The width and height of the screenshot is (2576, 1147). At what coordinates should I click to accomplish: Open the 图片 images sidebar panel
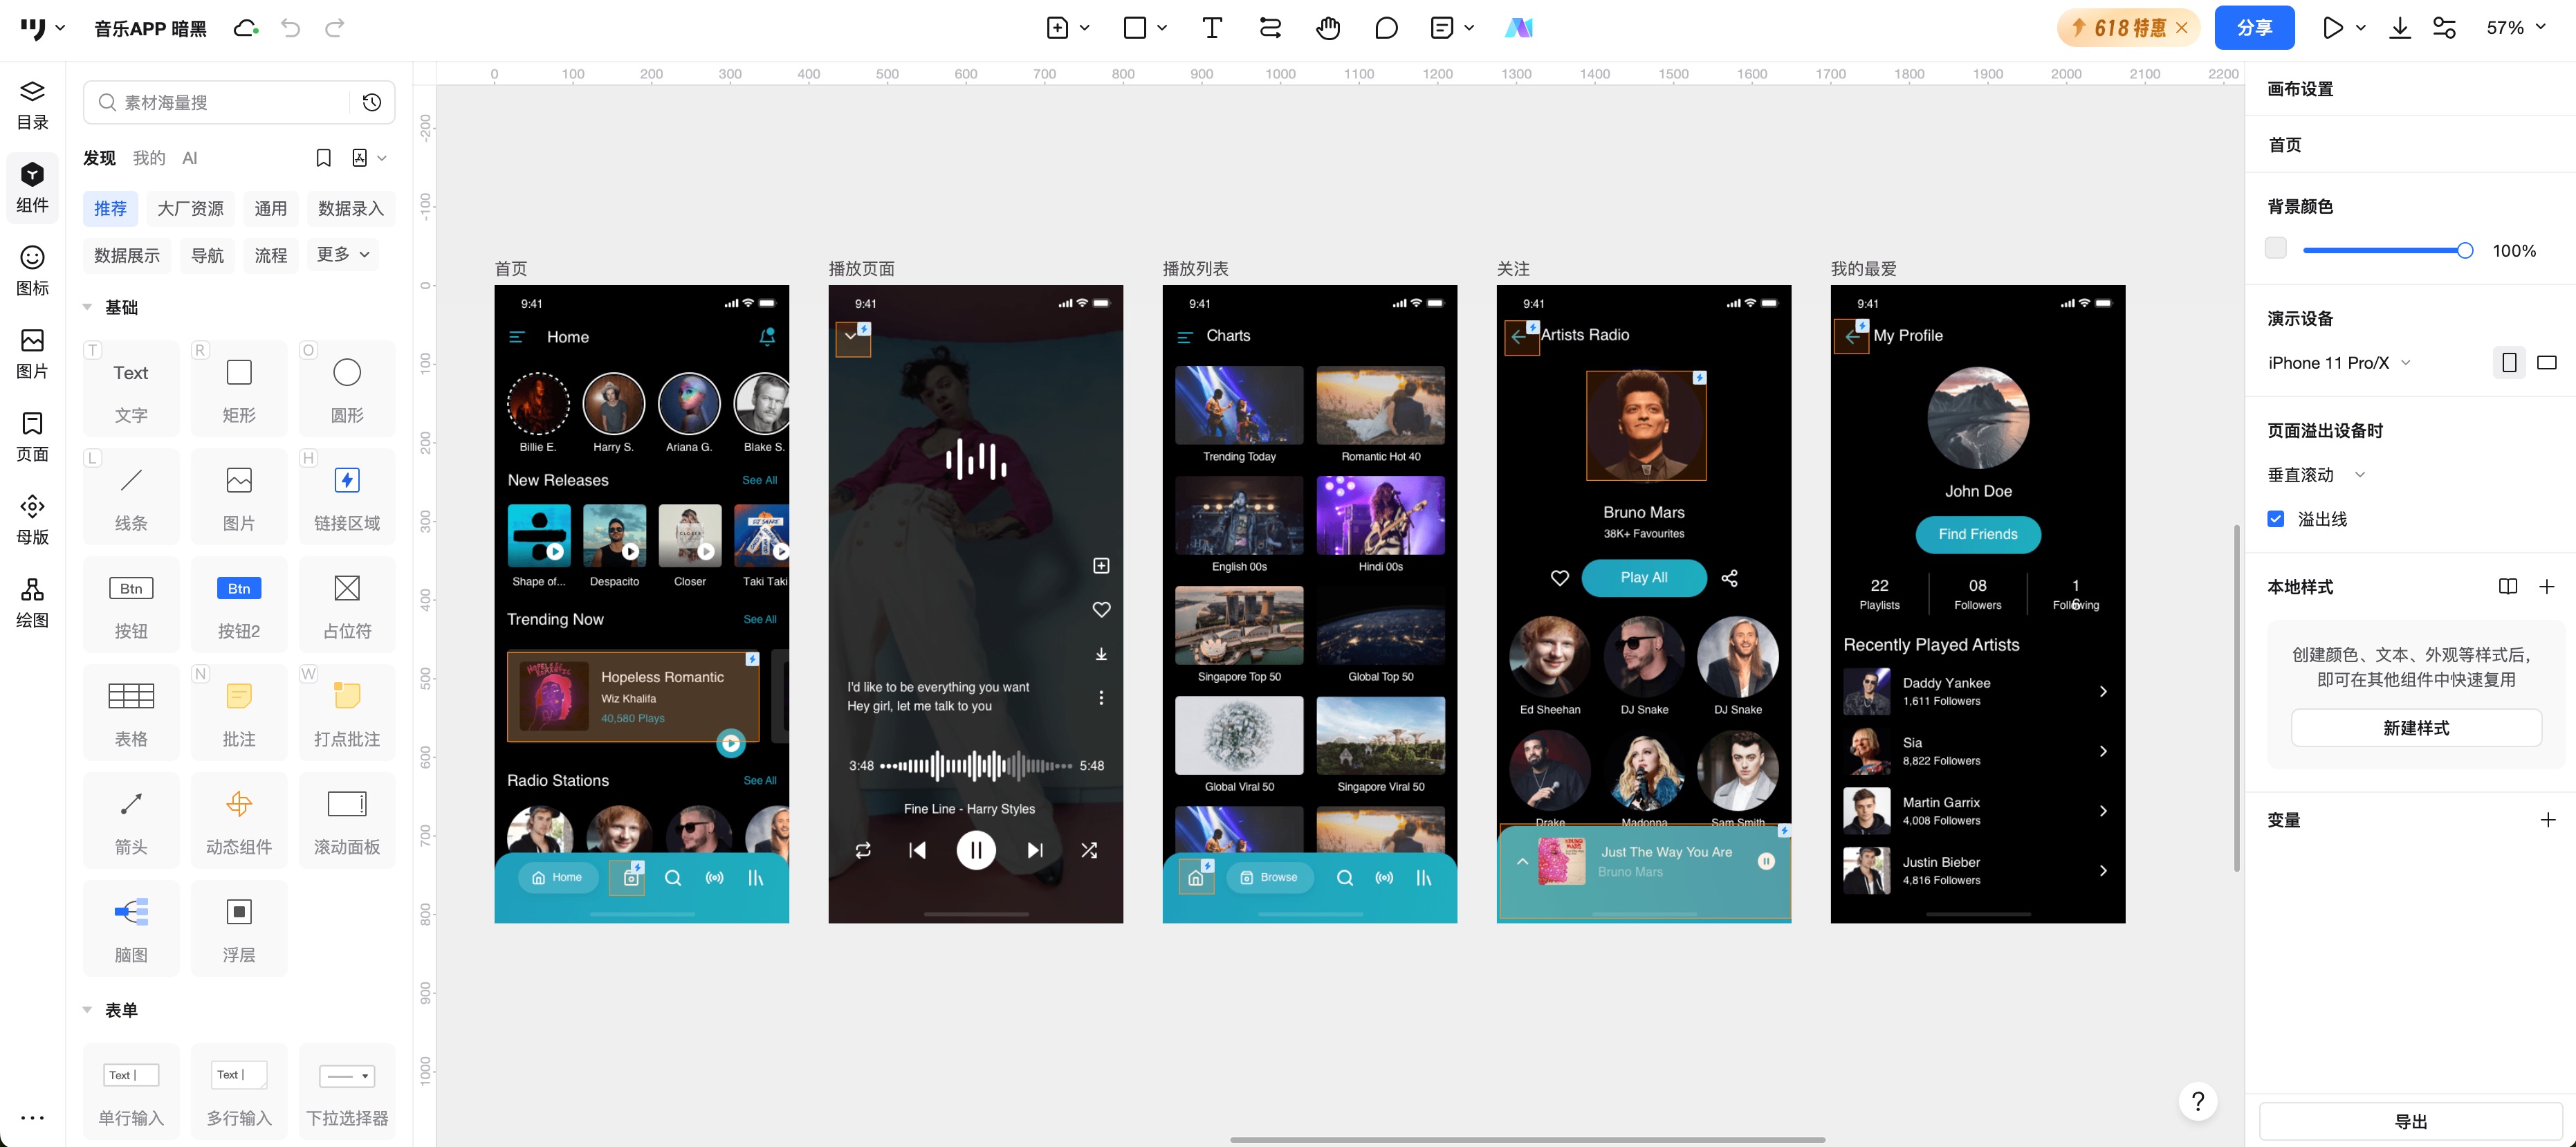(x=32, y=354)
